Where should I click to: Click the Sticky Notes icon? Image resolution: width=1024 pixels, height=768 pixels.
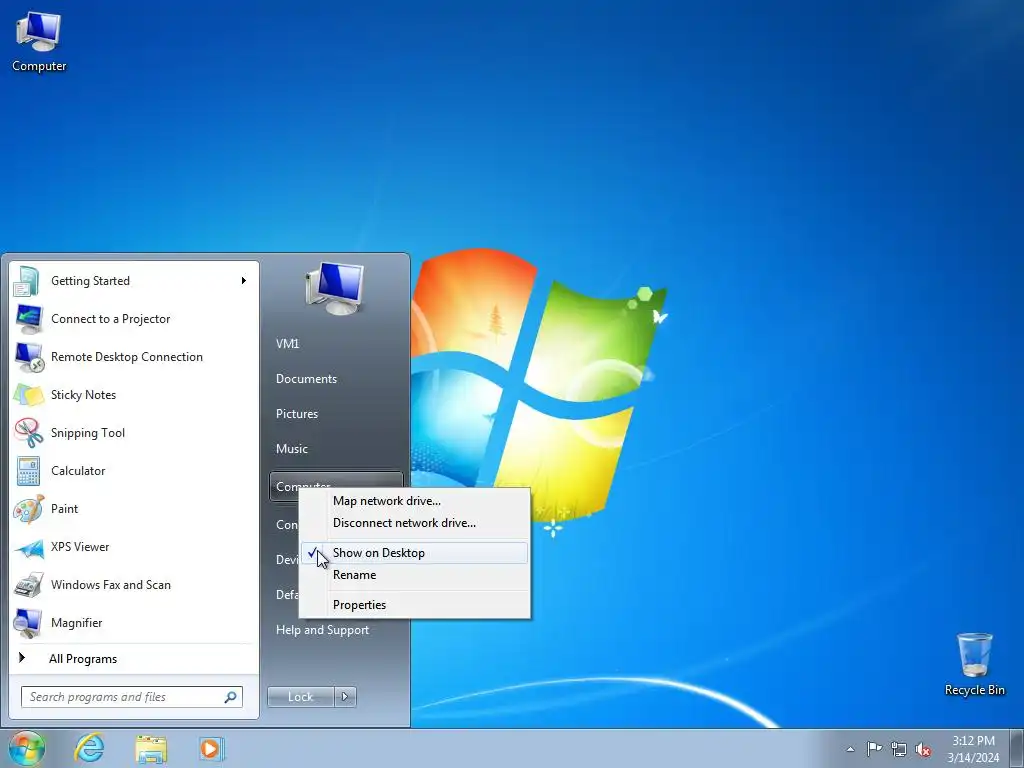[28, 395]
